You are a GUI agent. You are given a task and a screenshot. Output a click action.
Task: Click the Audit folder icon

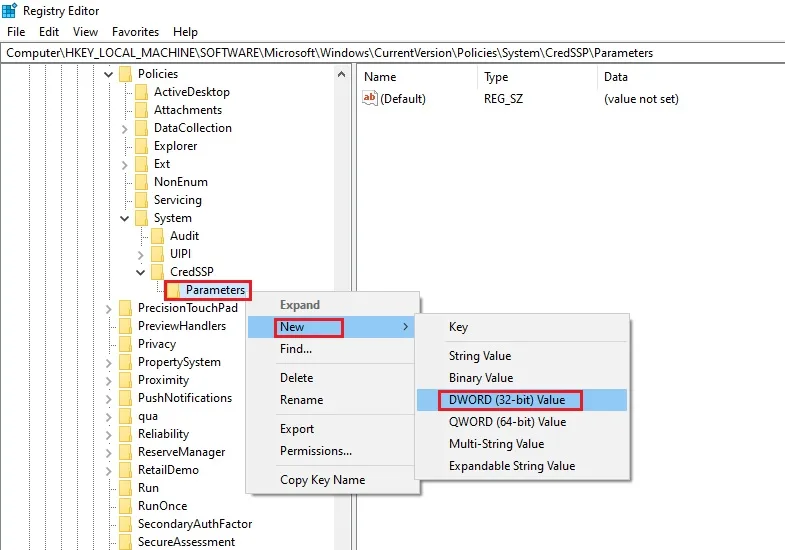[158, 236]
